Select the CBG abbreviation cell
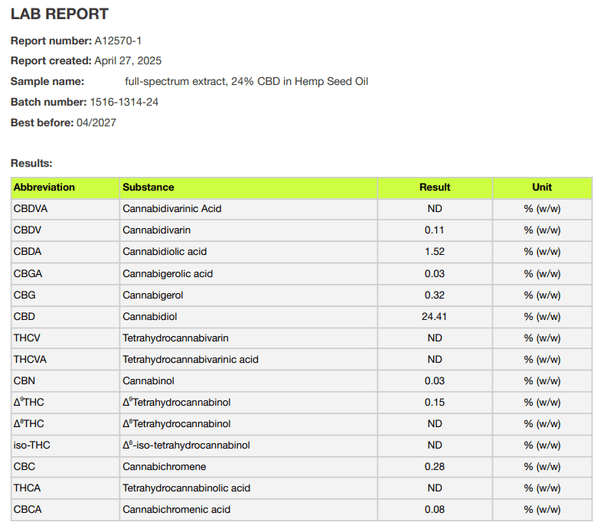 pyautogui.click(x=24, y=295)
